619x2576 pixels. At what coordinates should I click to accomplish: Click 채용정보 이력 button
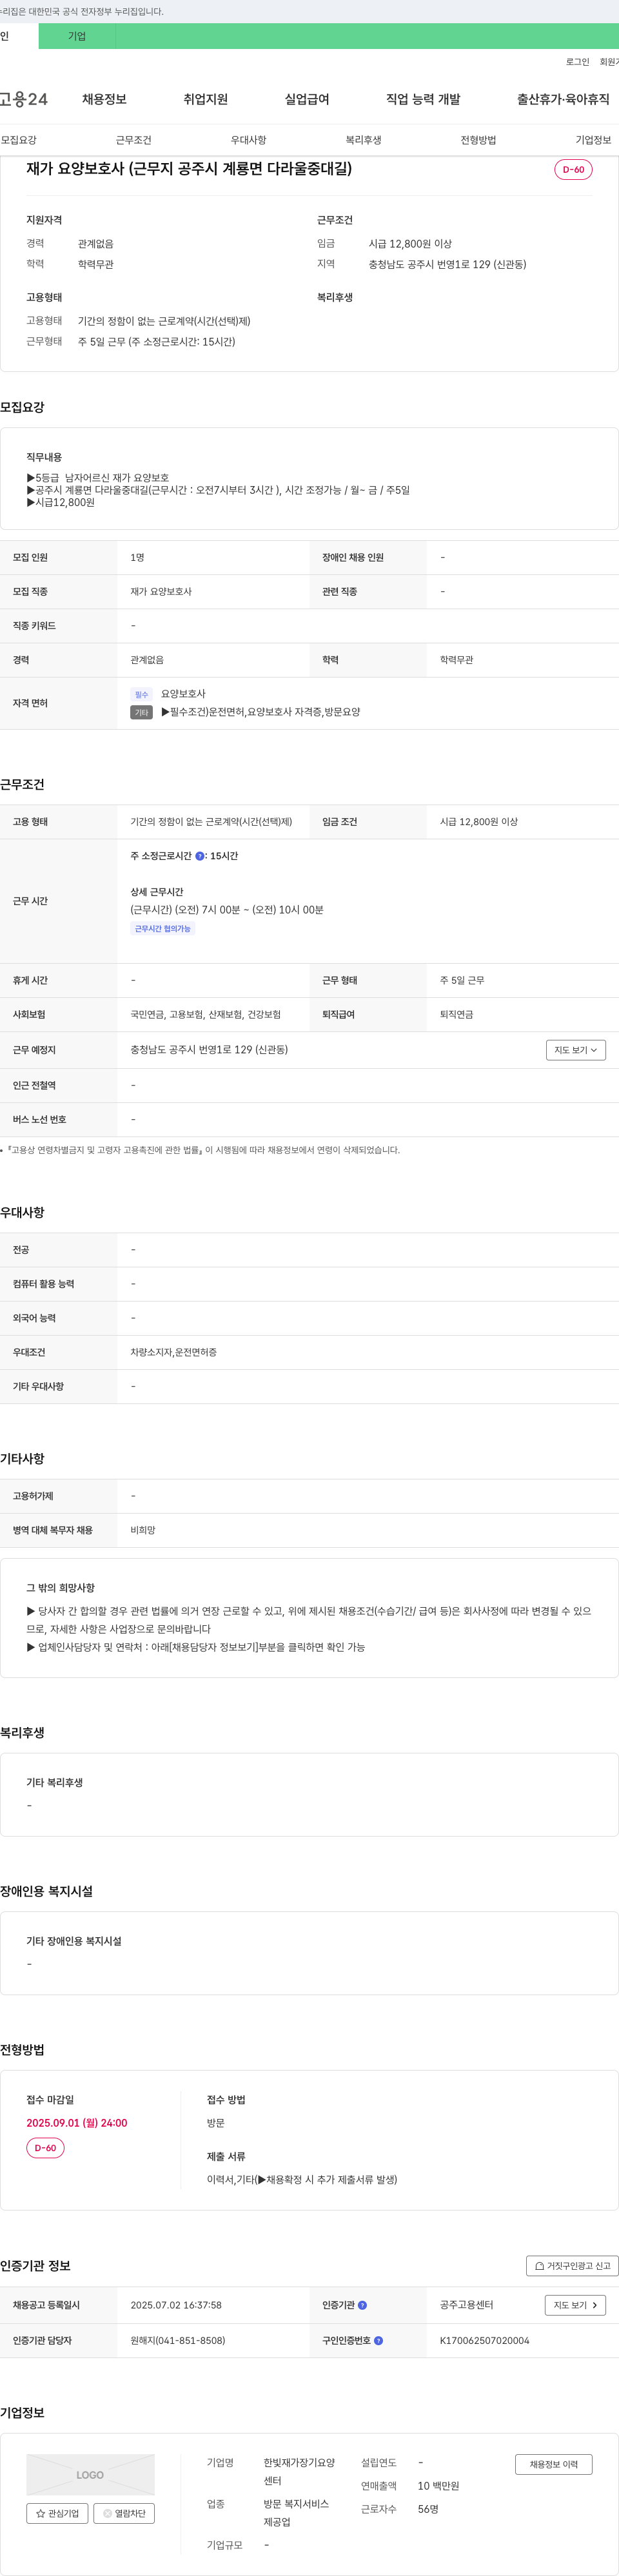click(x=554, y=2464)
